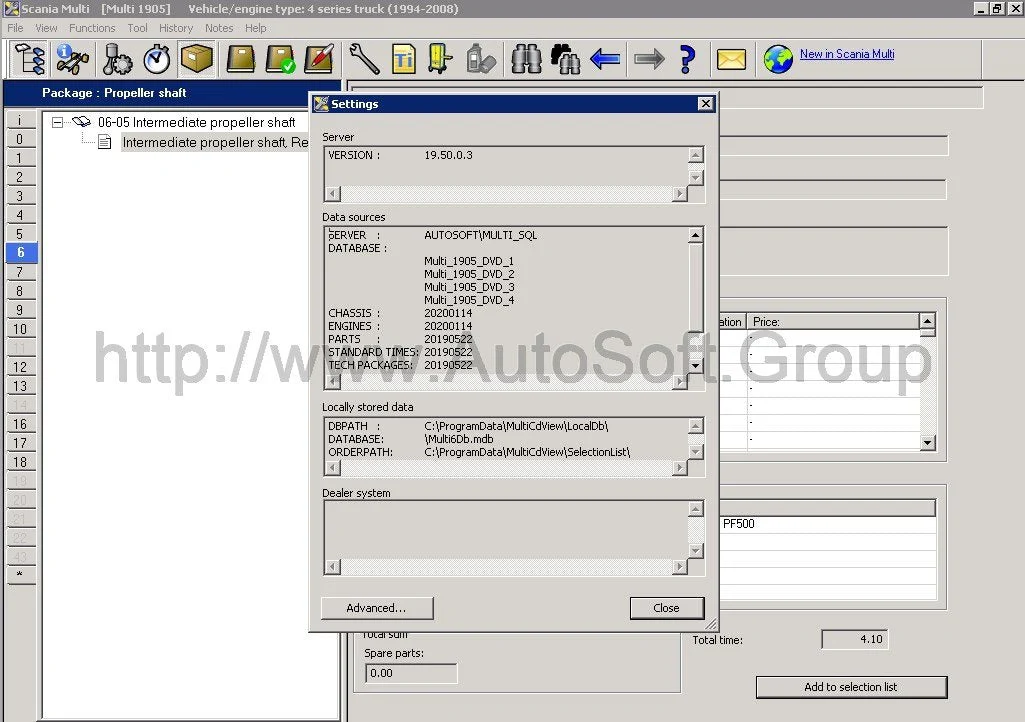The width and height of the screenshot is (1025, 722).
Task: Open the History menu
Action: [x=176, y=28]
